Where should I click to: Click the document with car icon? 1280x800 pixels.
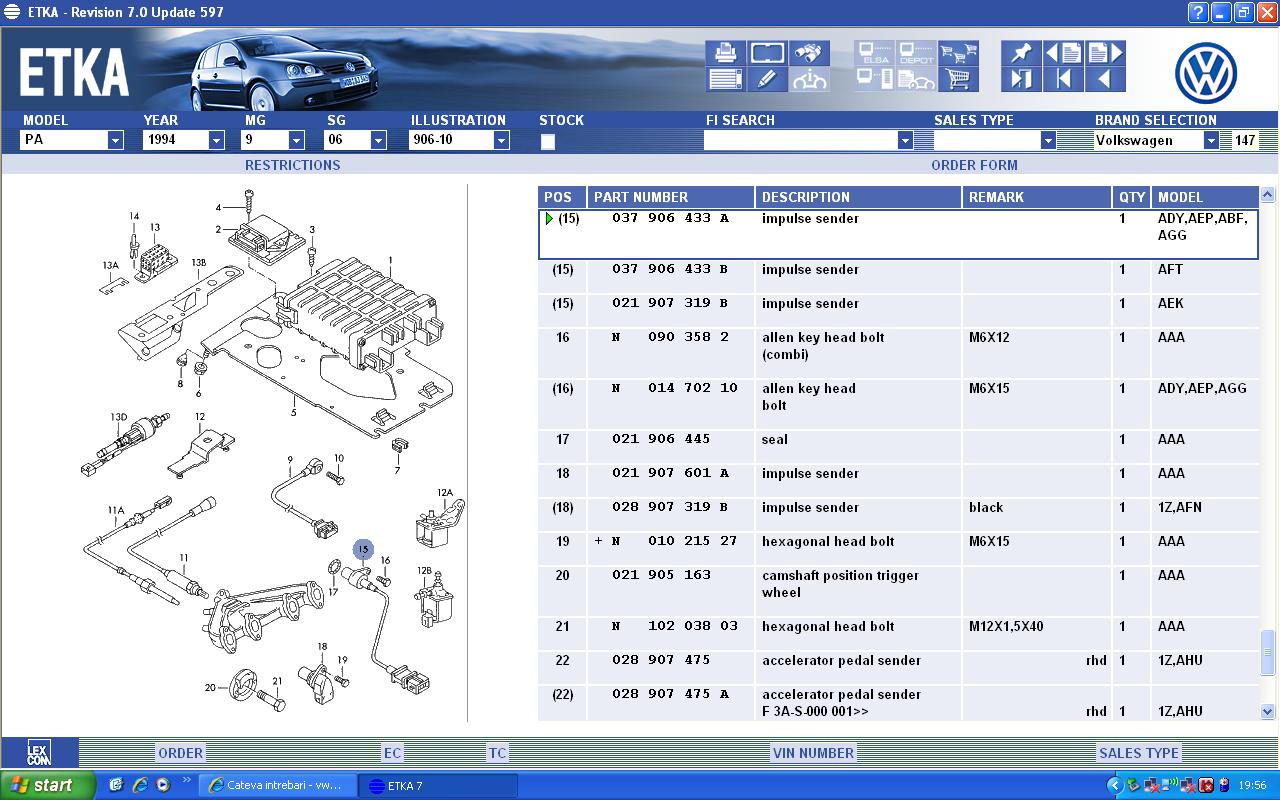[x=916, y=79]
